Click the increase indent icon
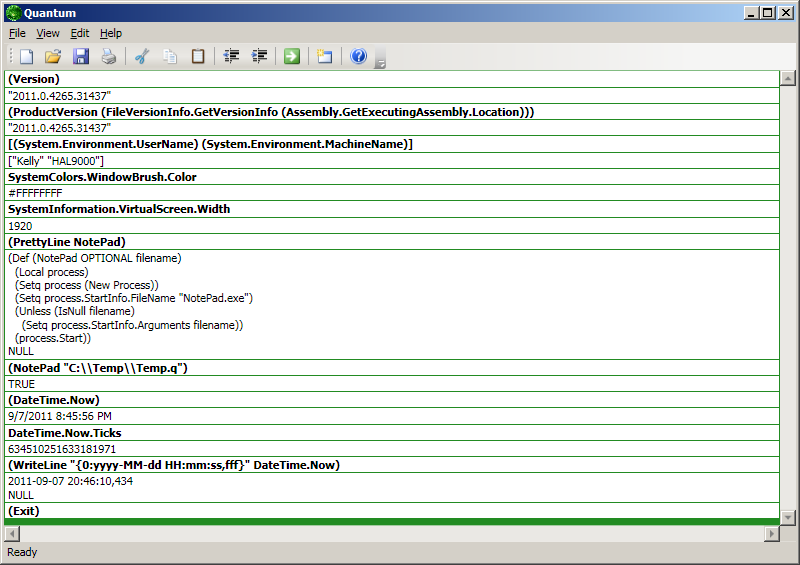The width and height of the screenshot is (800, 565). (260, 56)
